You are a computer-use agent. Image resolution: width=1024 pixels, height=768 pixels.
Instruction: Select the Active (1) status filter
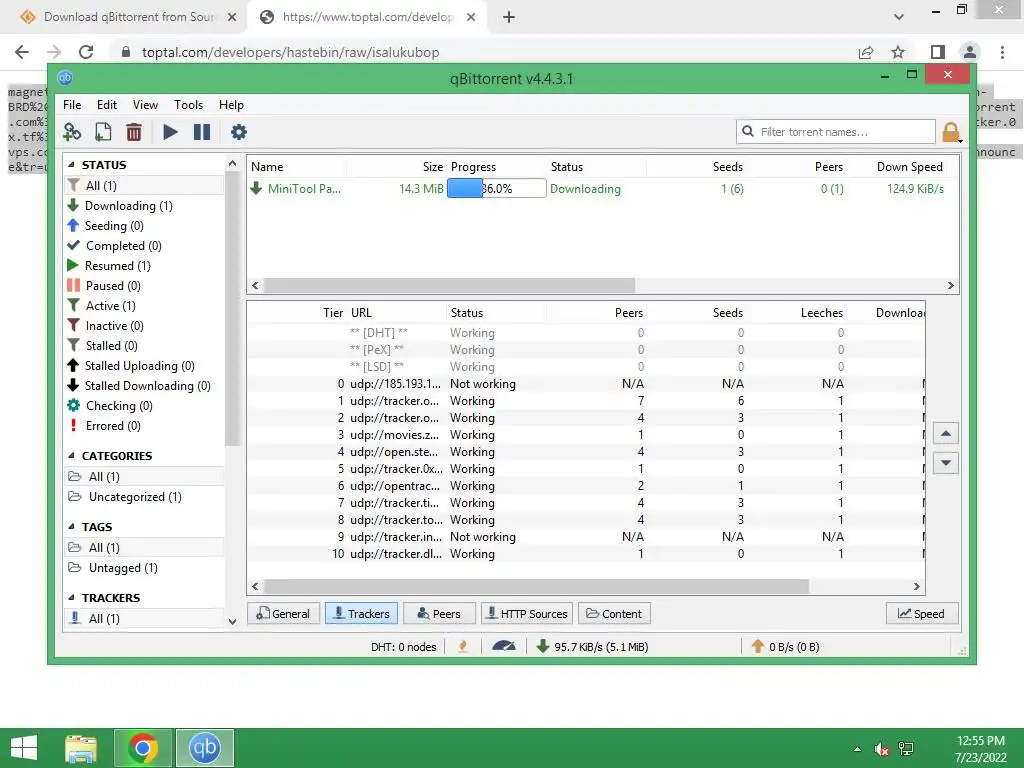111,306
